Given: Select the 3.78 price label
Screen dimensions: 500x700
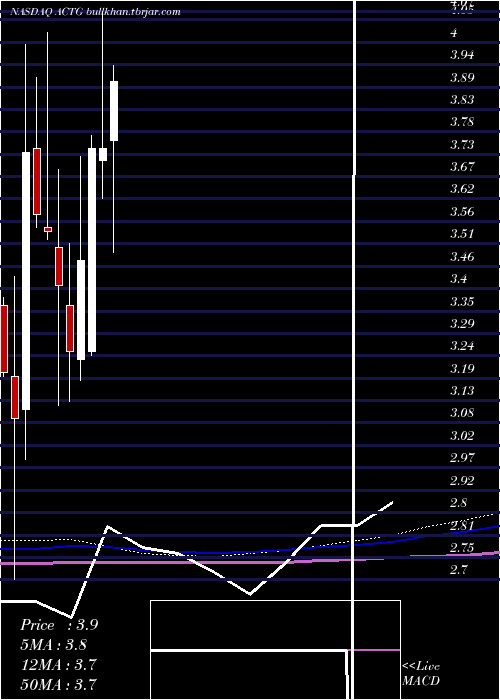Looking at the screenshot, I should pyautogui.click(x=462, y=122).
